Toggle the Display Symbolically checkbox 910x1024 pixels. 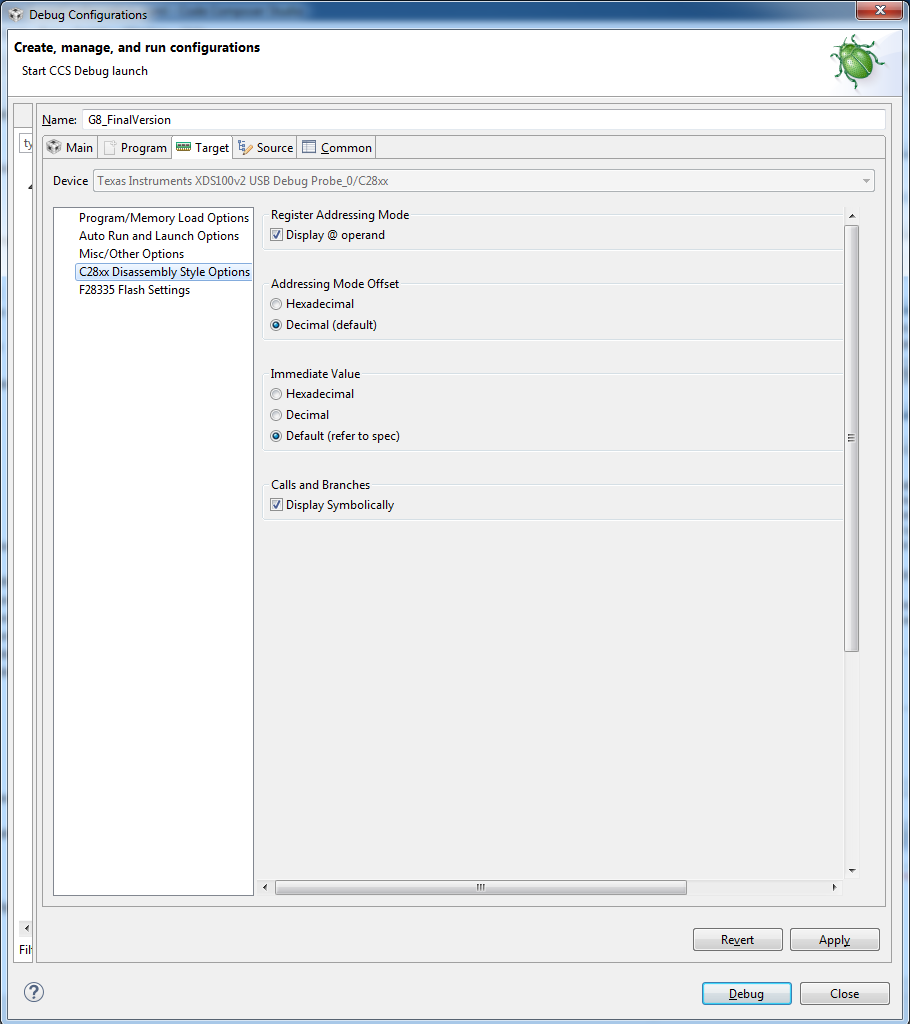pos(275,504)
